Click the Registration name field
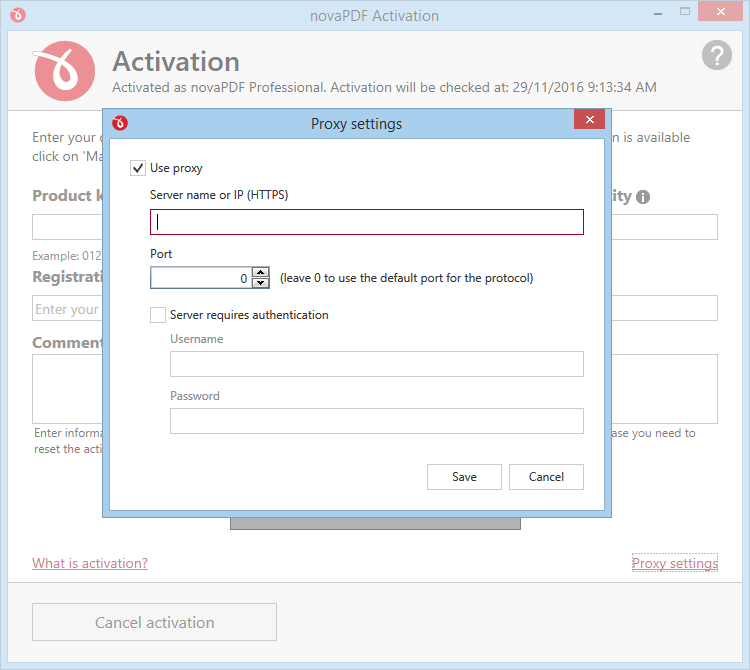750x670 pixels. [67, 308]
